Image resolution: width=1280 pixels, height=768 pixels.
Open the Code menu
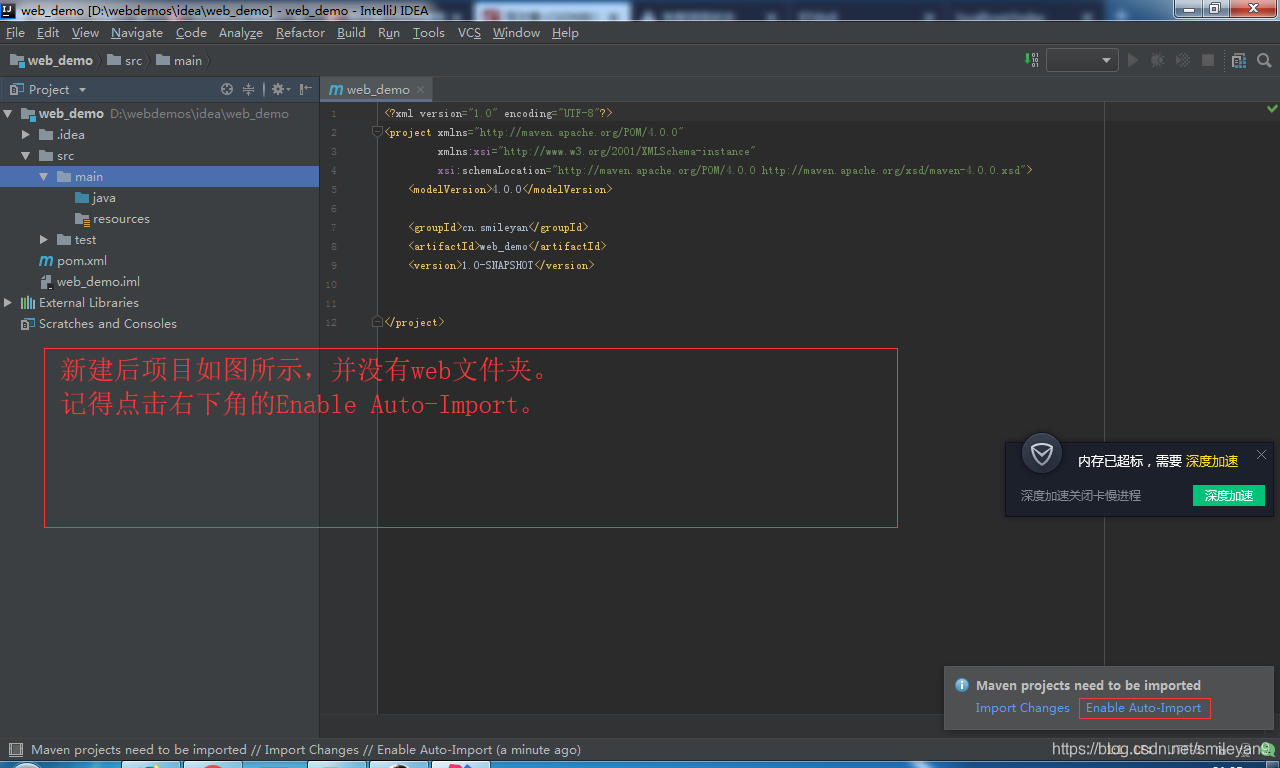click(191, 33)
